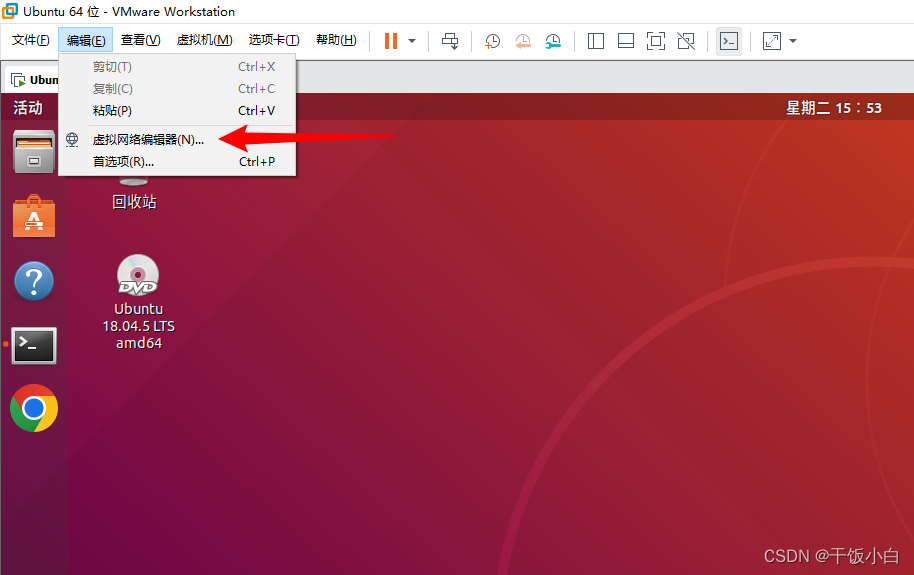Image resolution: width=914 pixels, height=575 pixels.
Task: Close the 编辑(E) menu
Action: pos(86,40)
